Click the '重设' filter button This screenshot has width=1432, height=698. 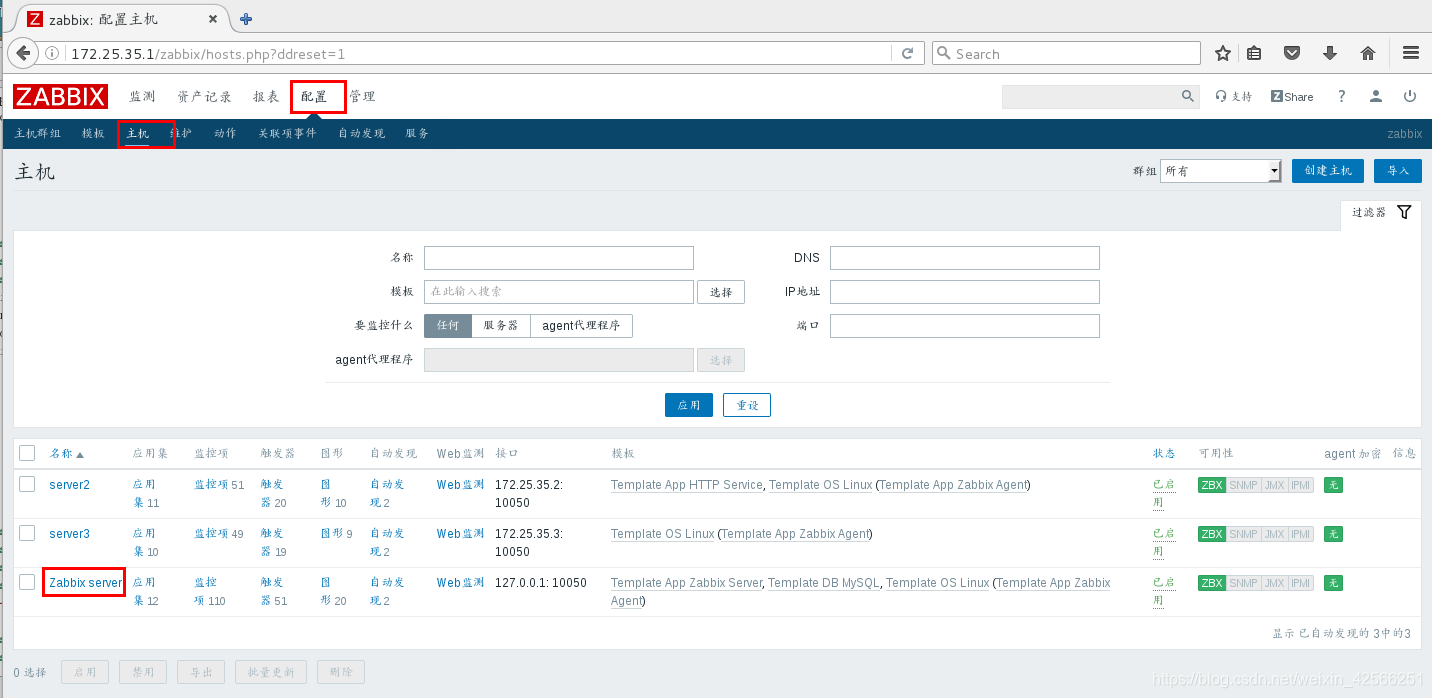pyautogui.click(x=747, y=405)
